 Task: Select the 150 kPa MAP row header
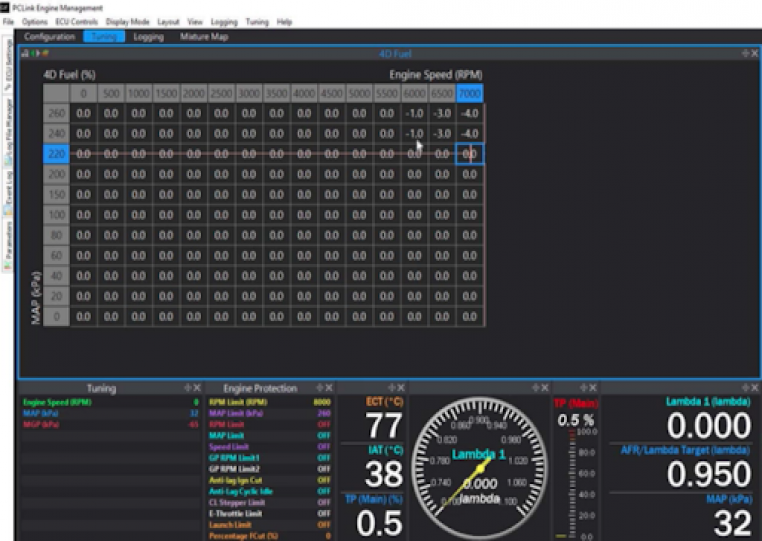[56, 194]
